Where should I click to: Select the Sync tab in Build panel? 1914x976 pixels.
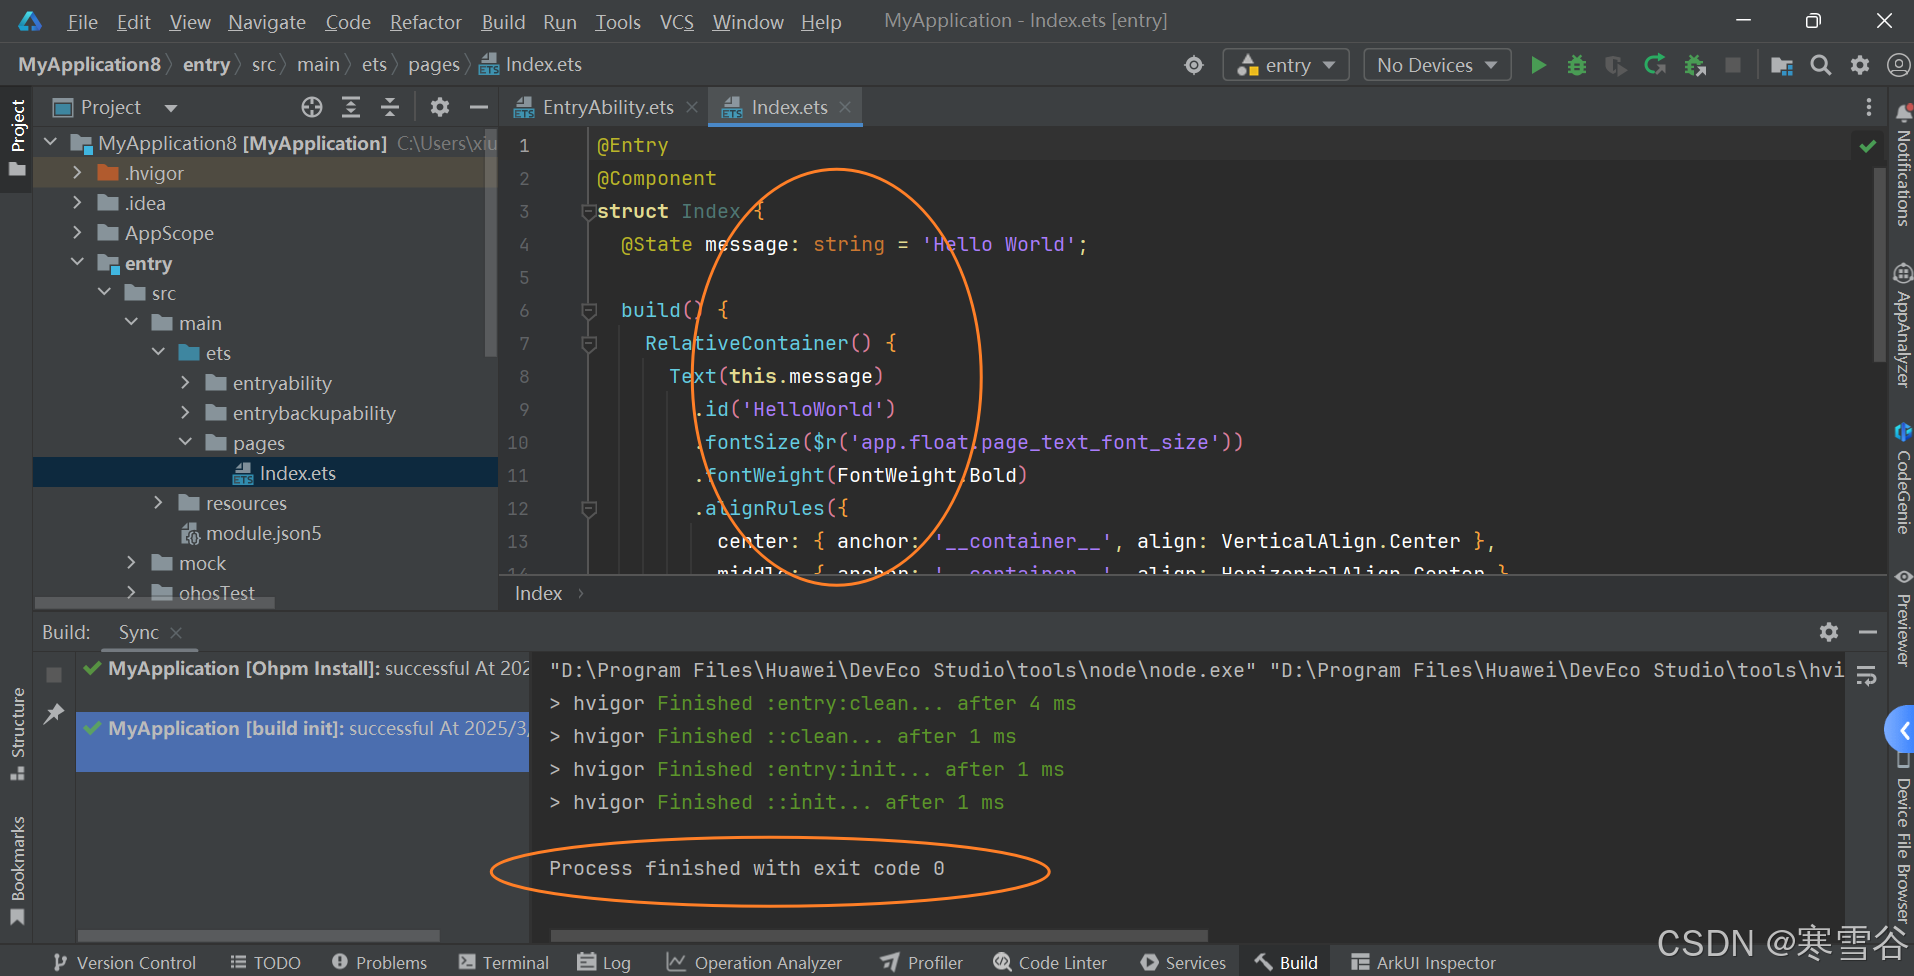click(x=138, y=632)
